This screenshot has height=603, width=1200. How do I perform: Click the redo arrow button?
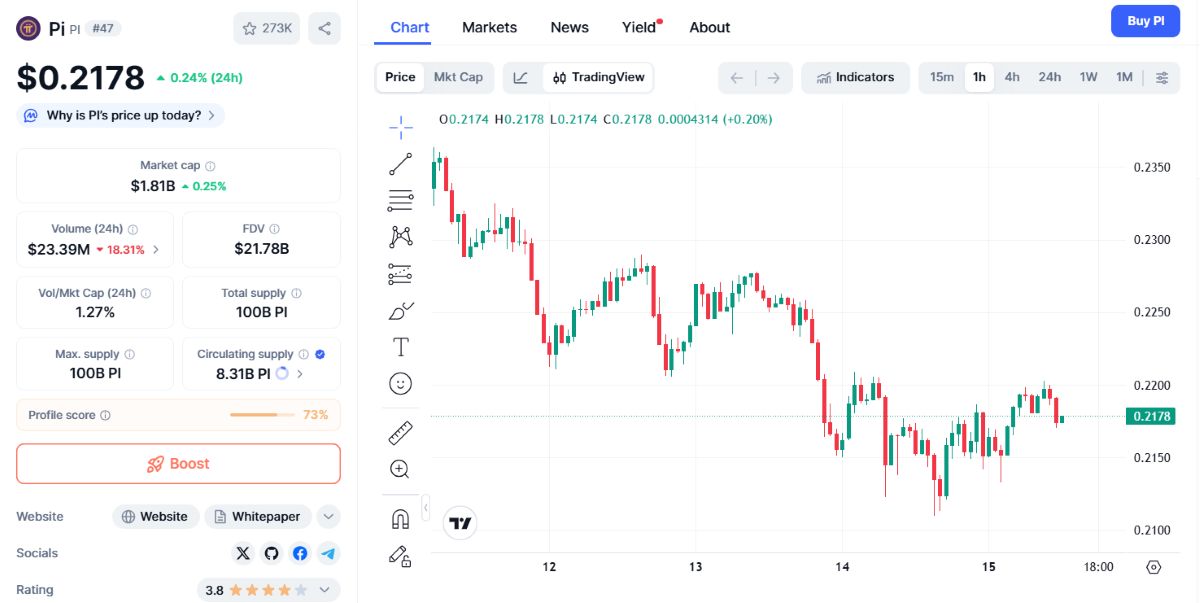point(774,78)
